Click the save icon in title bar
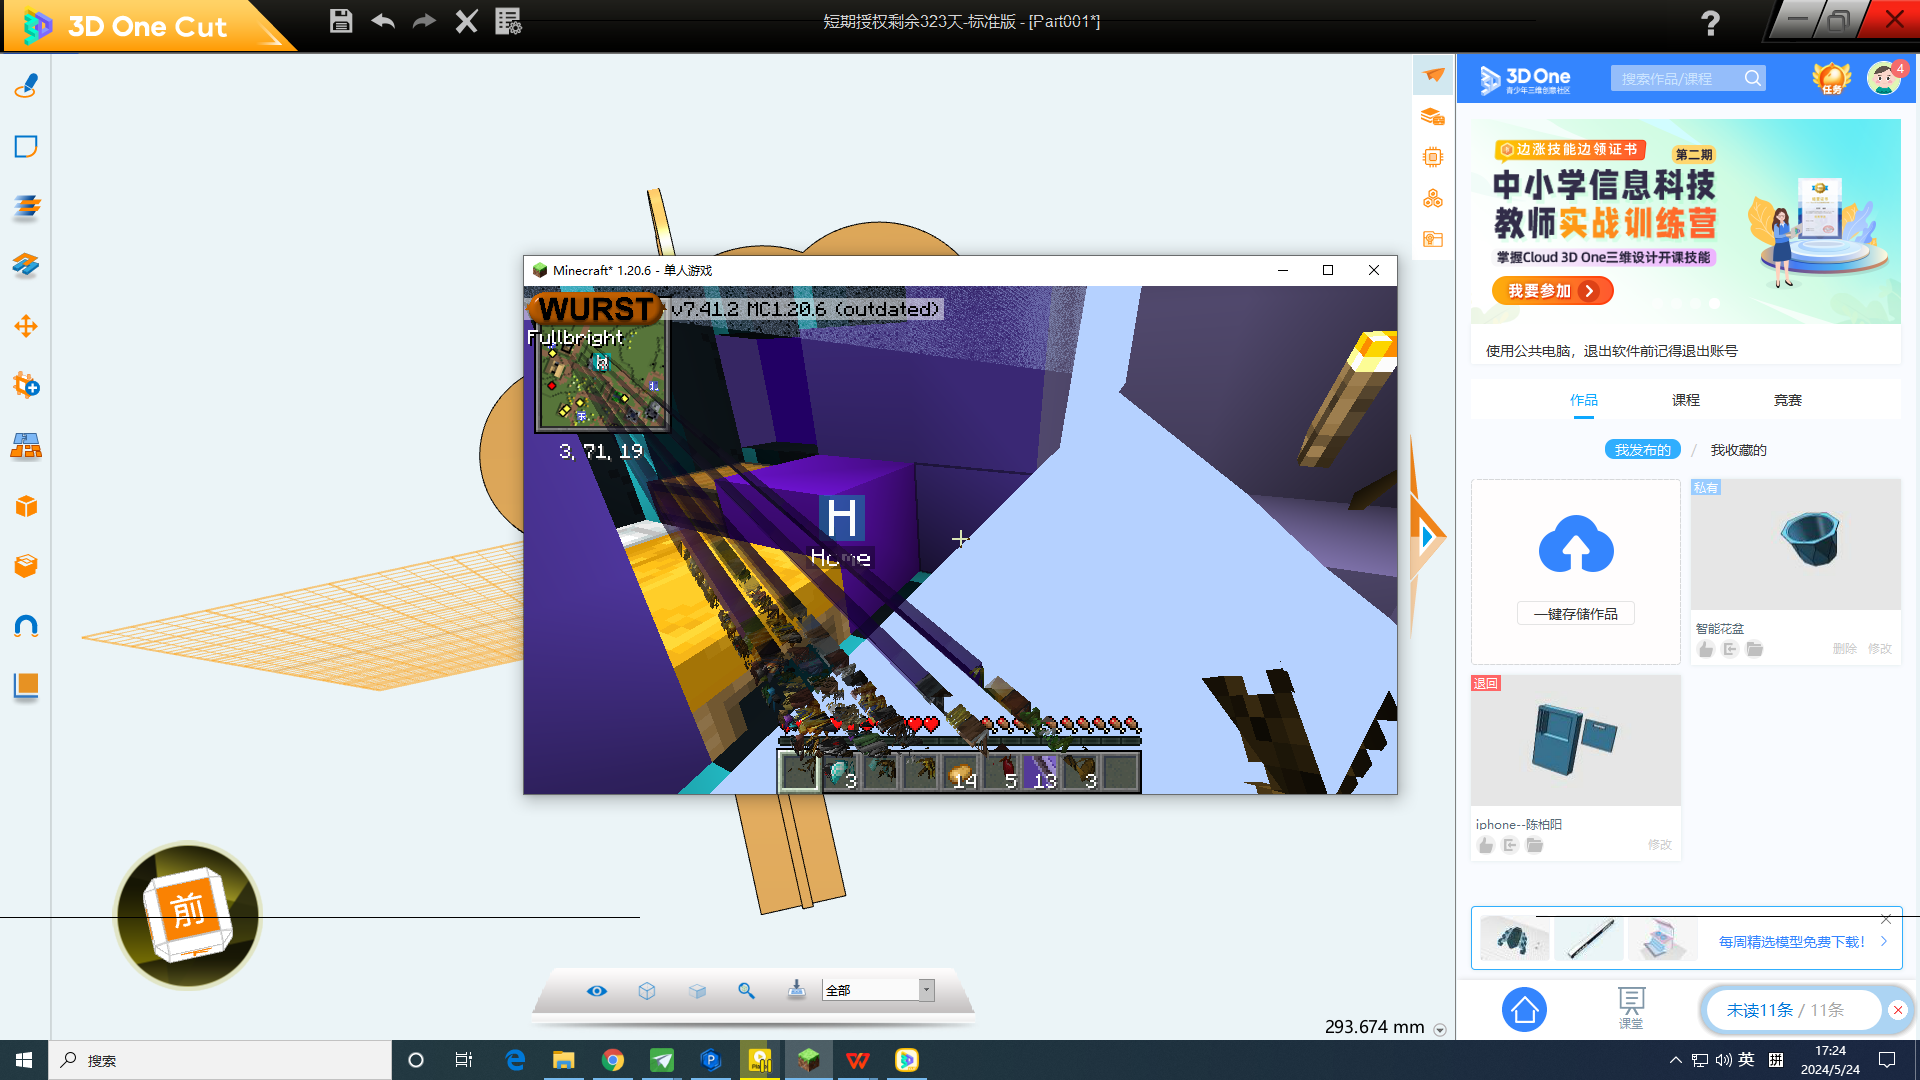The width and height of the screenshot is (1920, 1080). pos(341,21)
